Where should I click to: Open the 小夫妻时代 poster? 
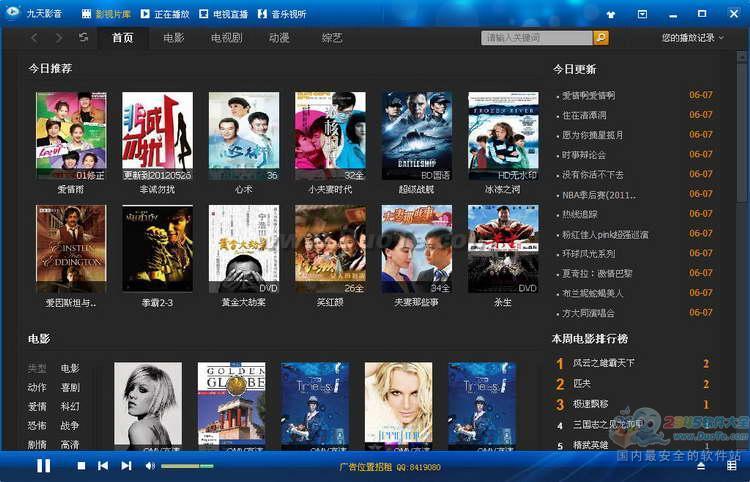331,136
